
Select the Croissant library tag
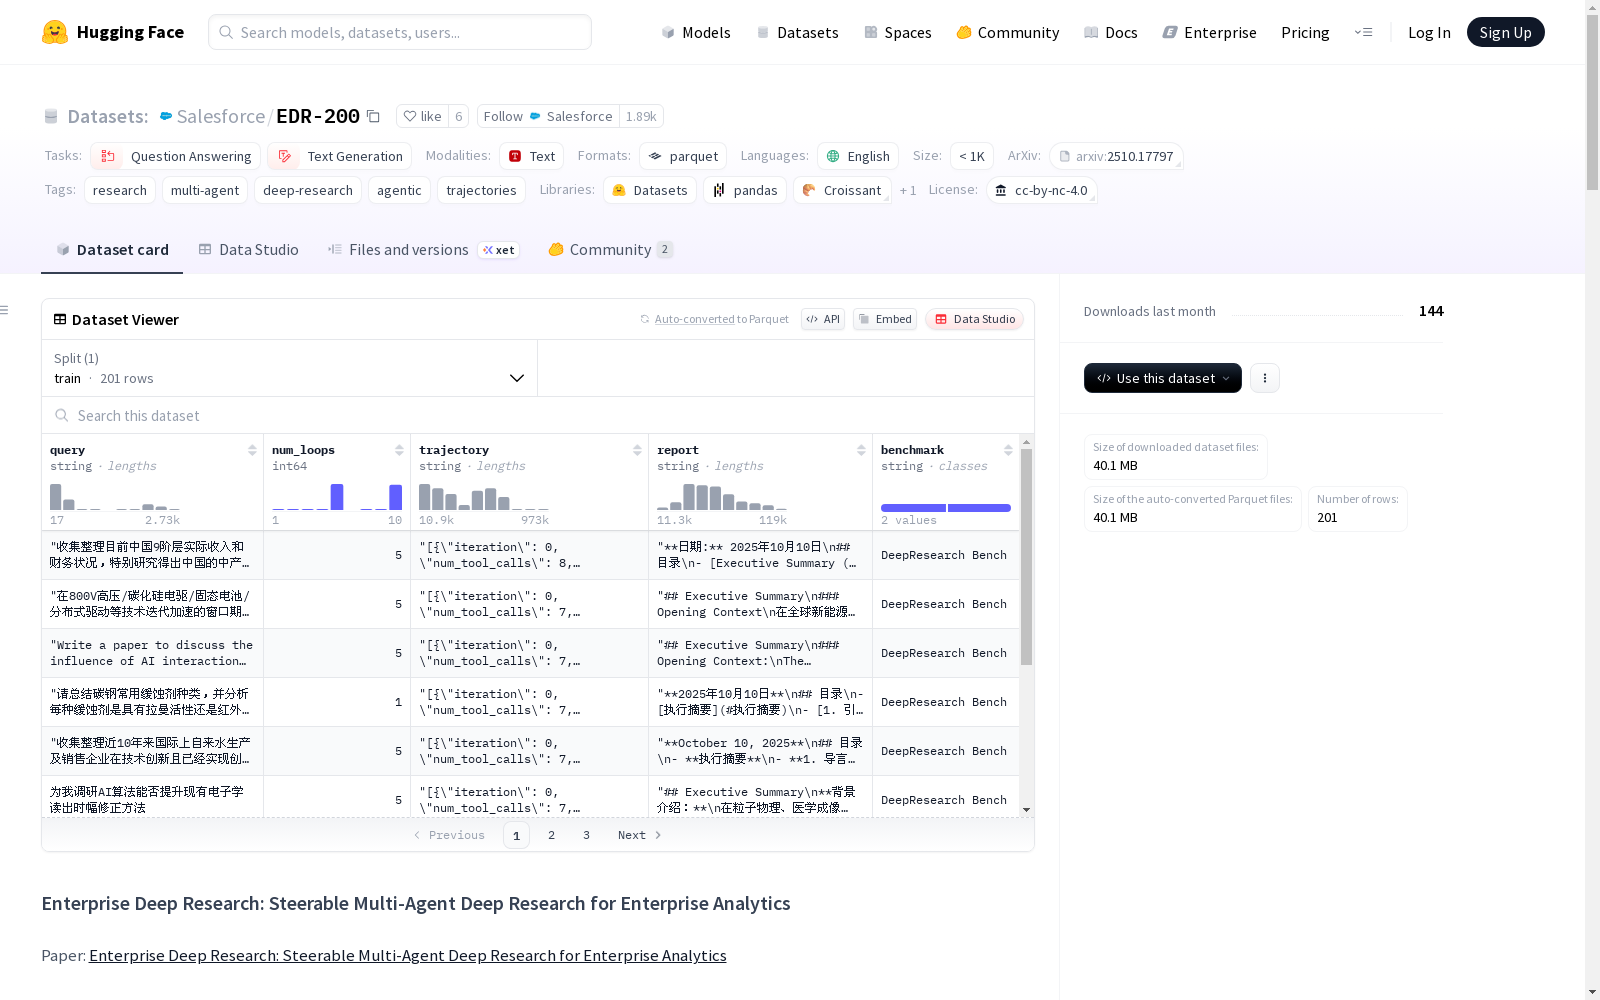click(842, 190)
